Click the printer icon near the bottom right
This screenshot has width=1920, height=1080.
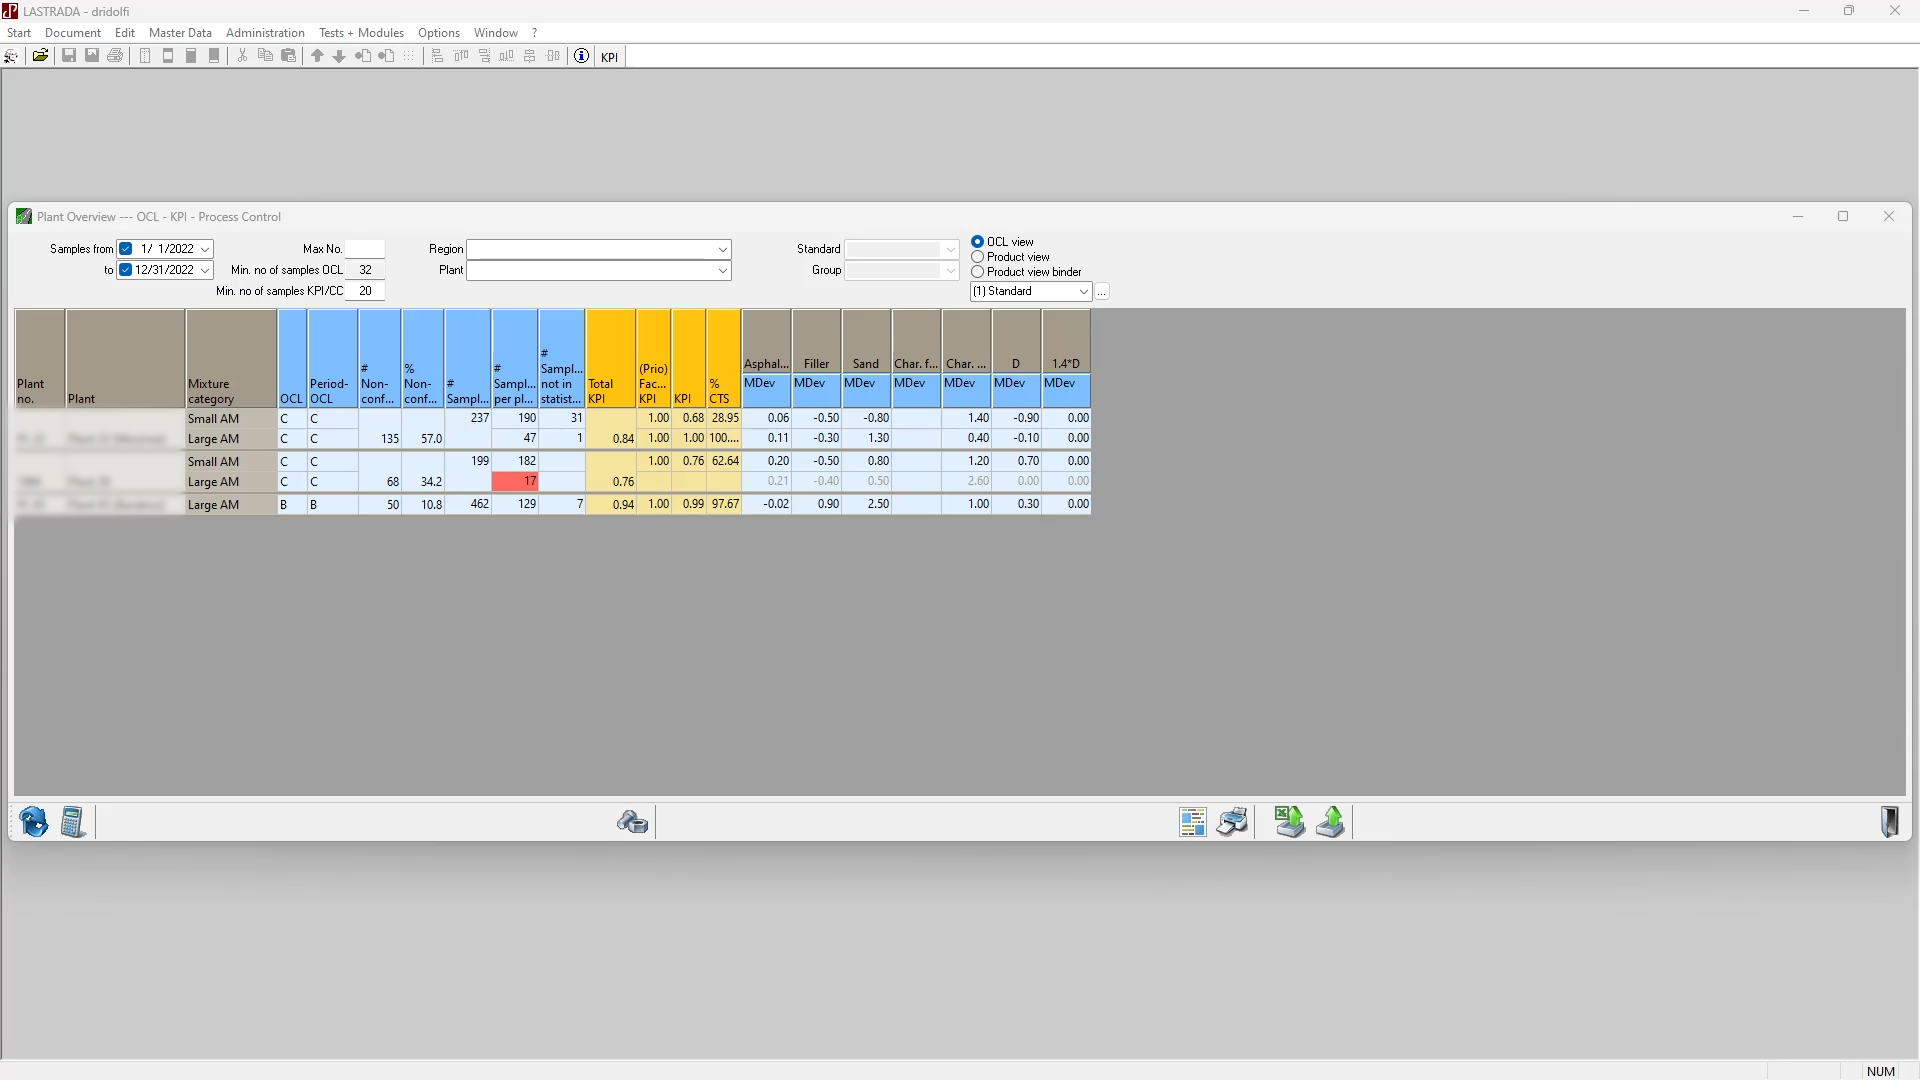(1232, 822)
